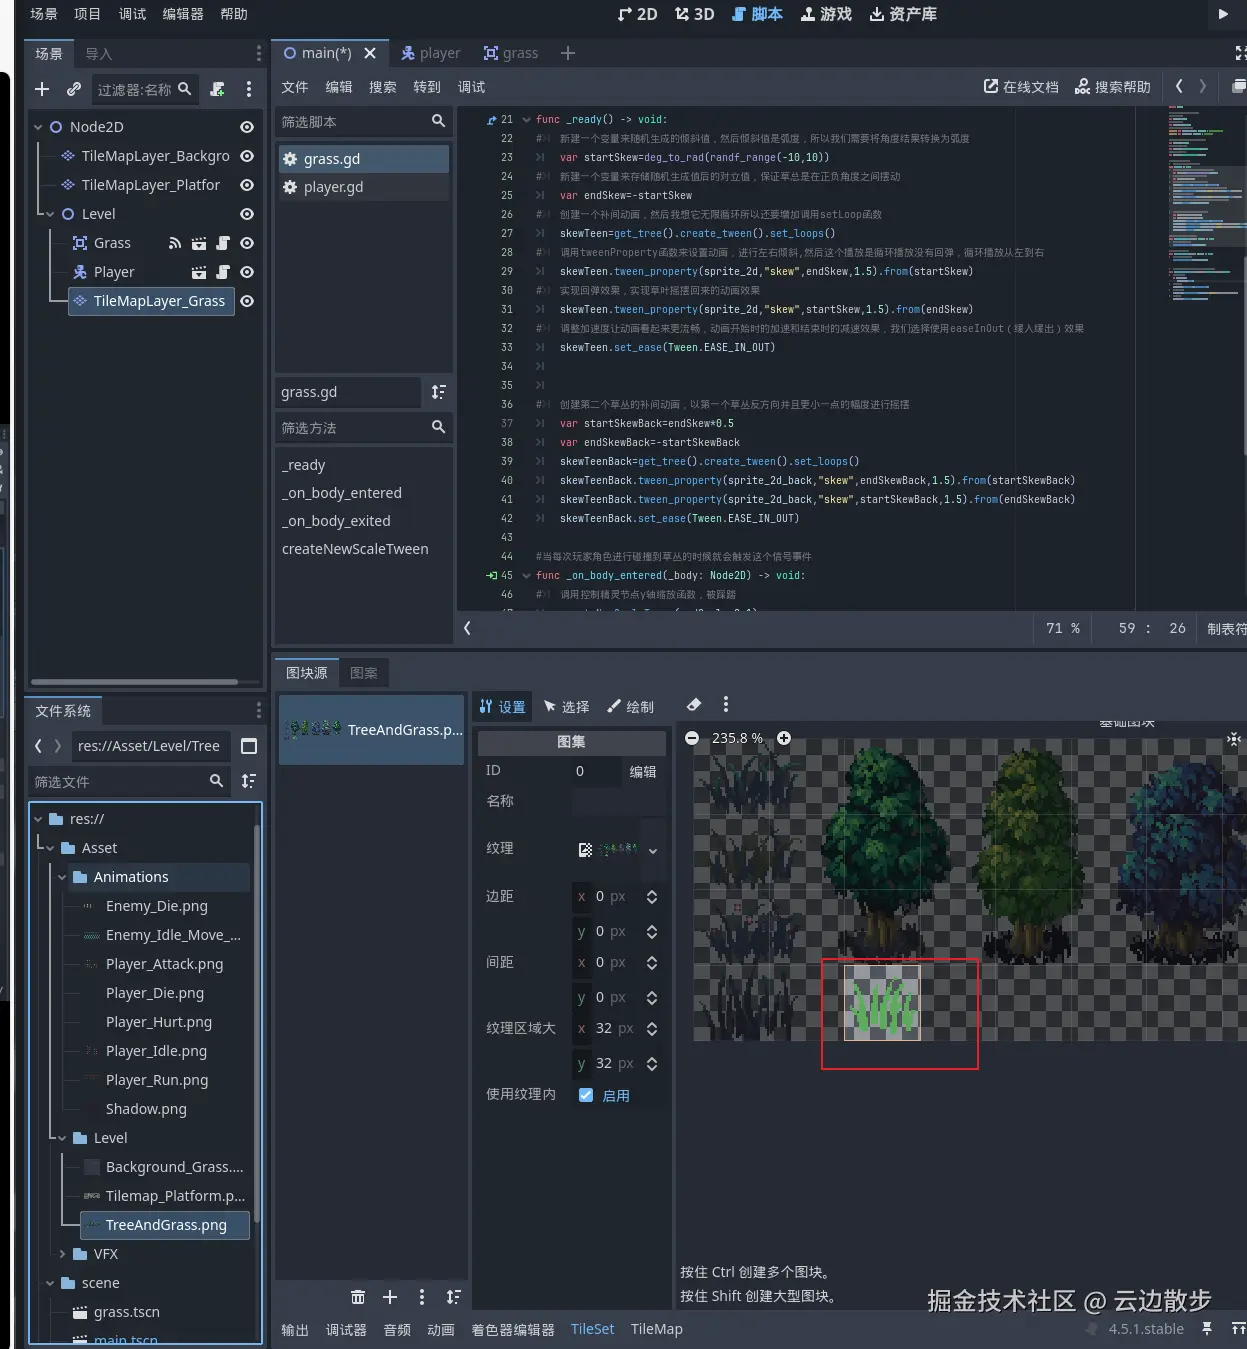This screenshot has height=1349, width=1247.
Task: Click code editor zoom 71 % indicator
Action: [1063, 628]
